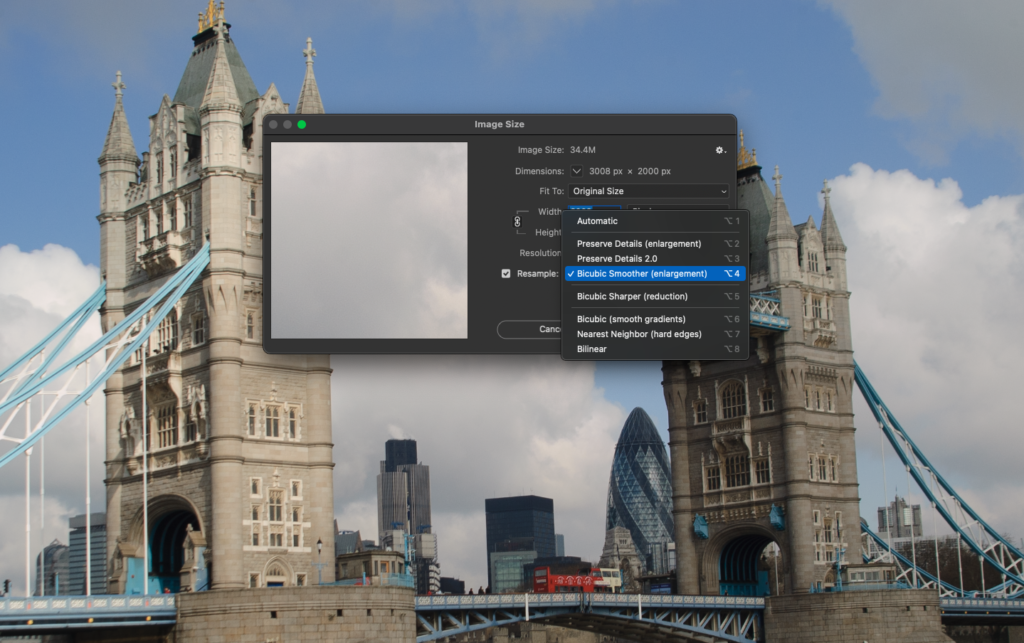This screenshot has height=643, width=1024.
Task: Select Bicubic Sharper (reduction) option
Action: [654, 296]
